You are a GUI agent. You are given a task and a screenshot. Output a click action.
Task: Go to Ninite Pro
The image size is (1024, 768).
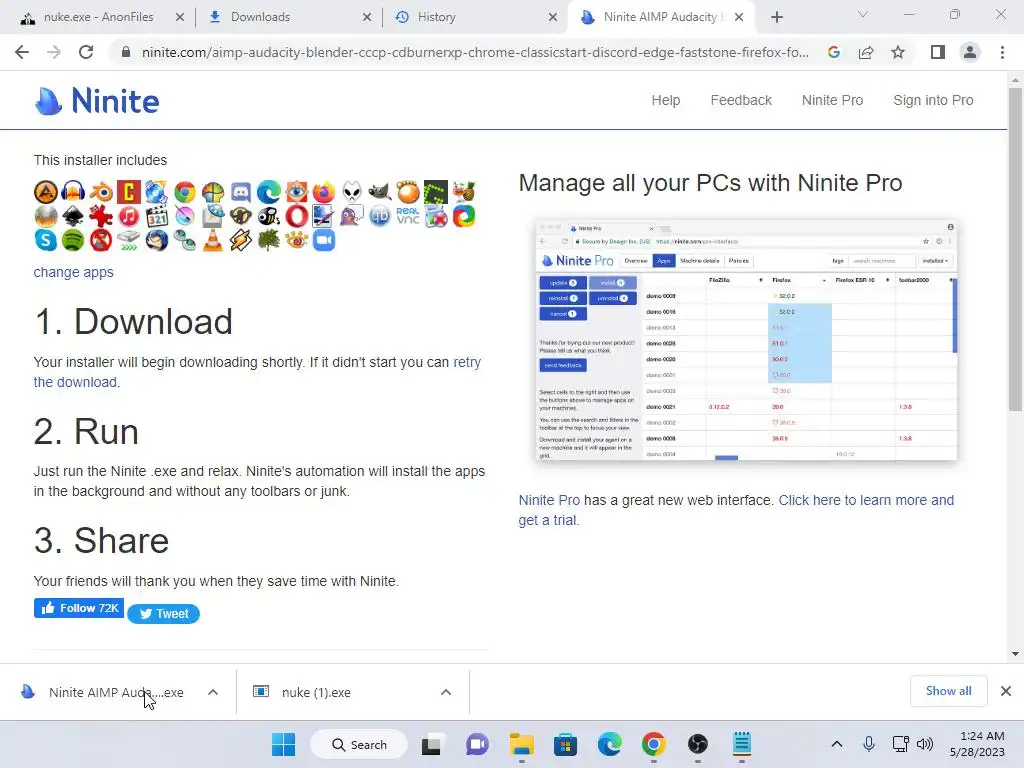[x=833, y=101]
